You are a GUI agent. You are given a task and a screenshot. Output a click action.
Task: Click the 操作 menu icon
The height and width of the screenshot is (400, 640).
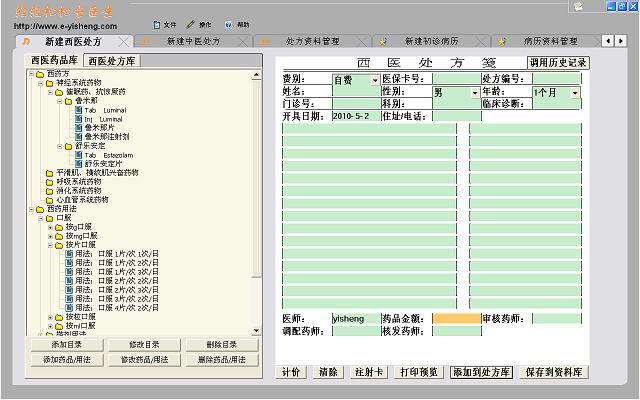(193, 24)
